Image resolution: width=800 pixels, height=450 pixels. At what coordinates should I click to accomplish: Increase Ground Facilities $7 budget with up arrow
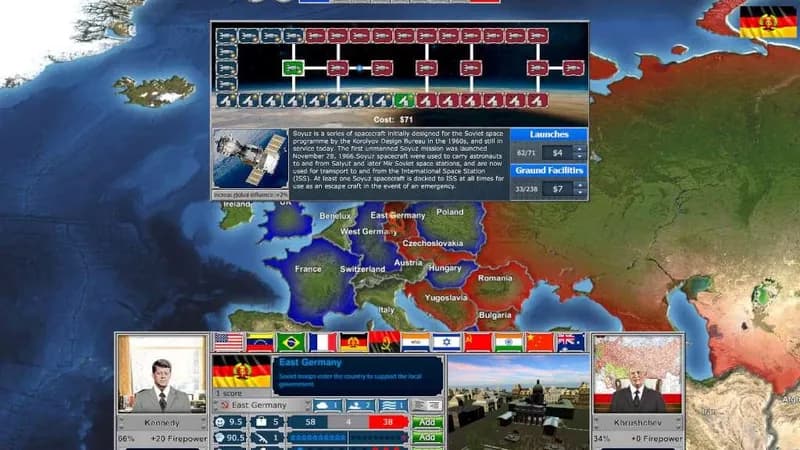tap(580, 185)
